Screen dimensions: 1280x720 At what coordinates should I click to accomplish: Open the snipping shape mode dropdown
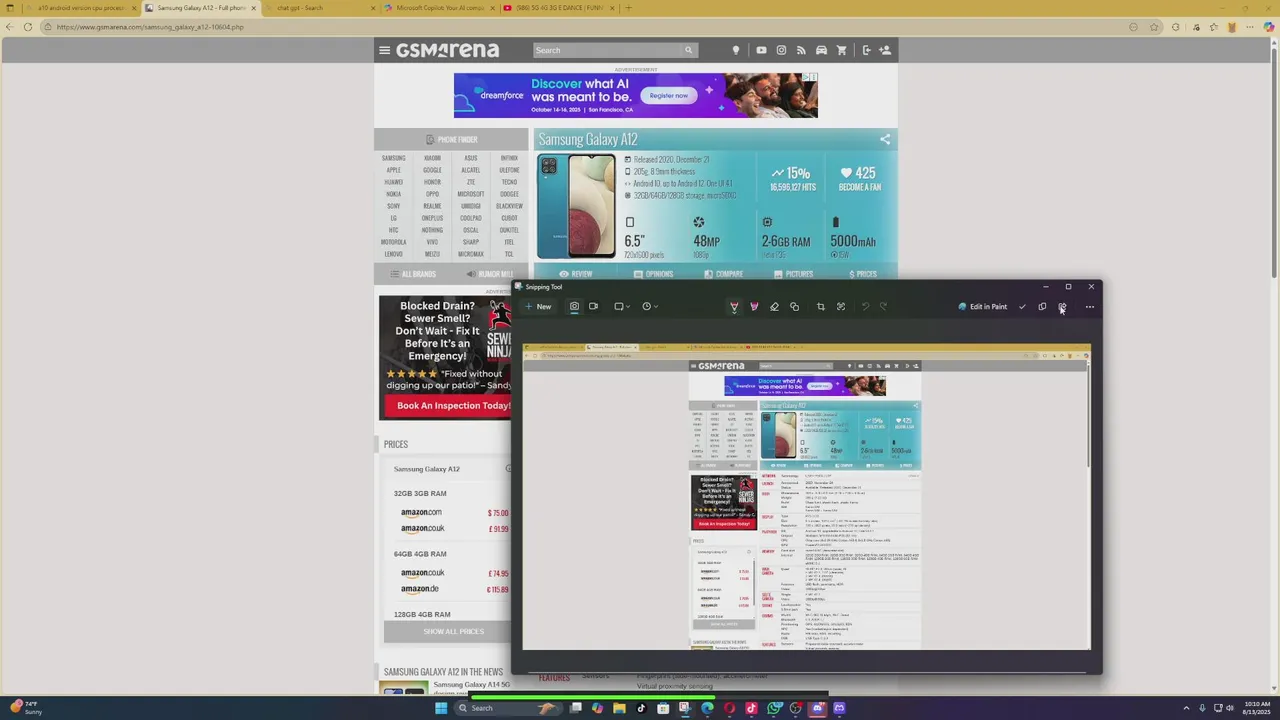(x=622, y=306)
